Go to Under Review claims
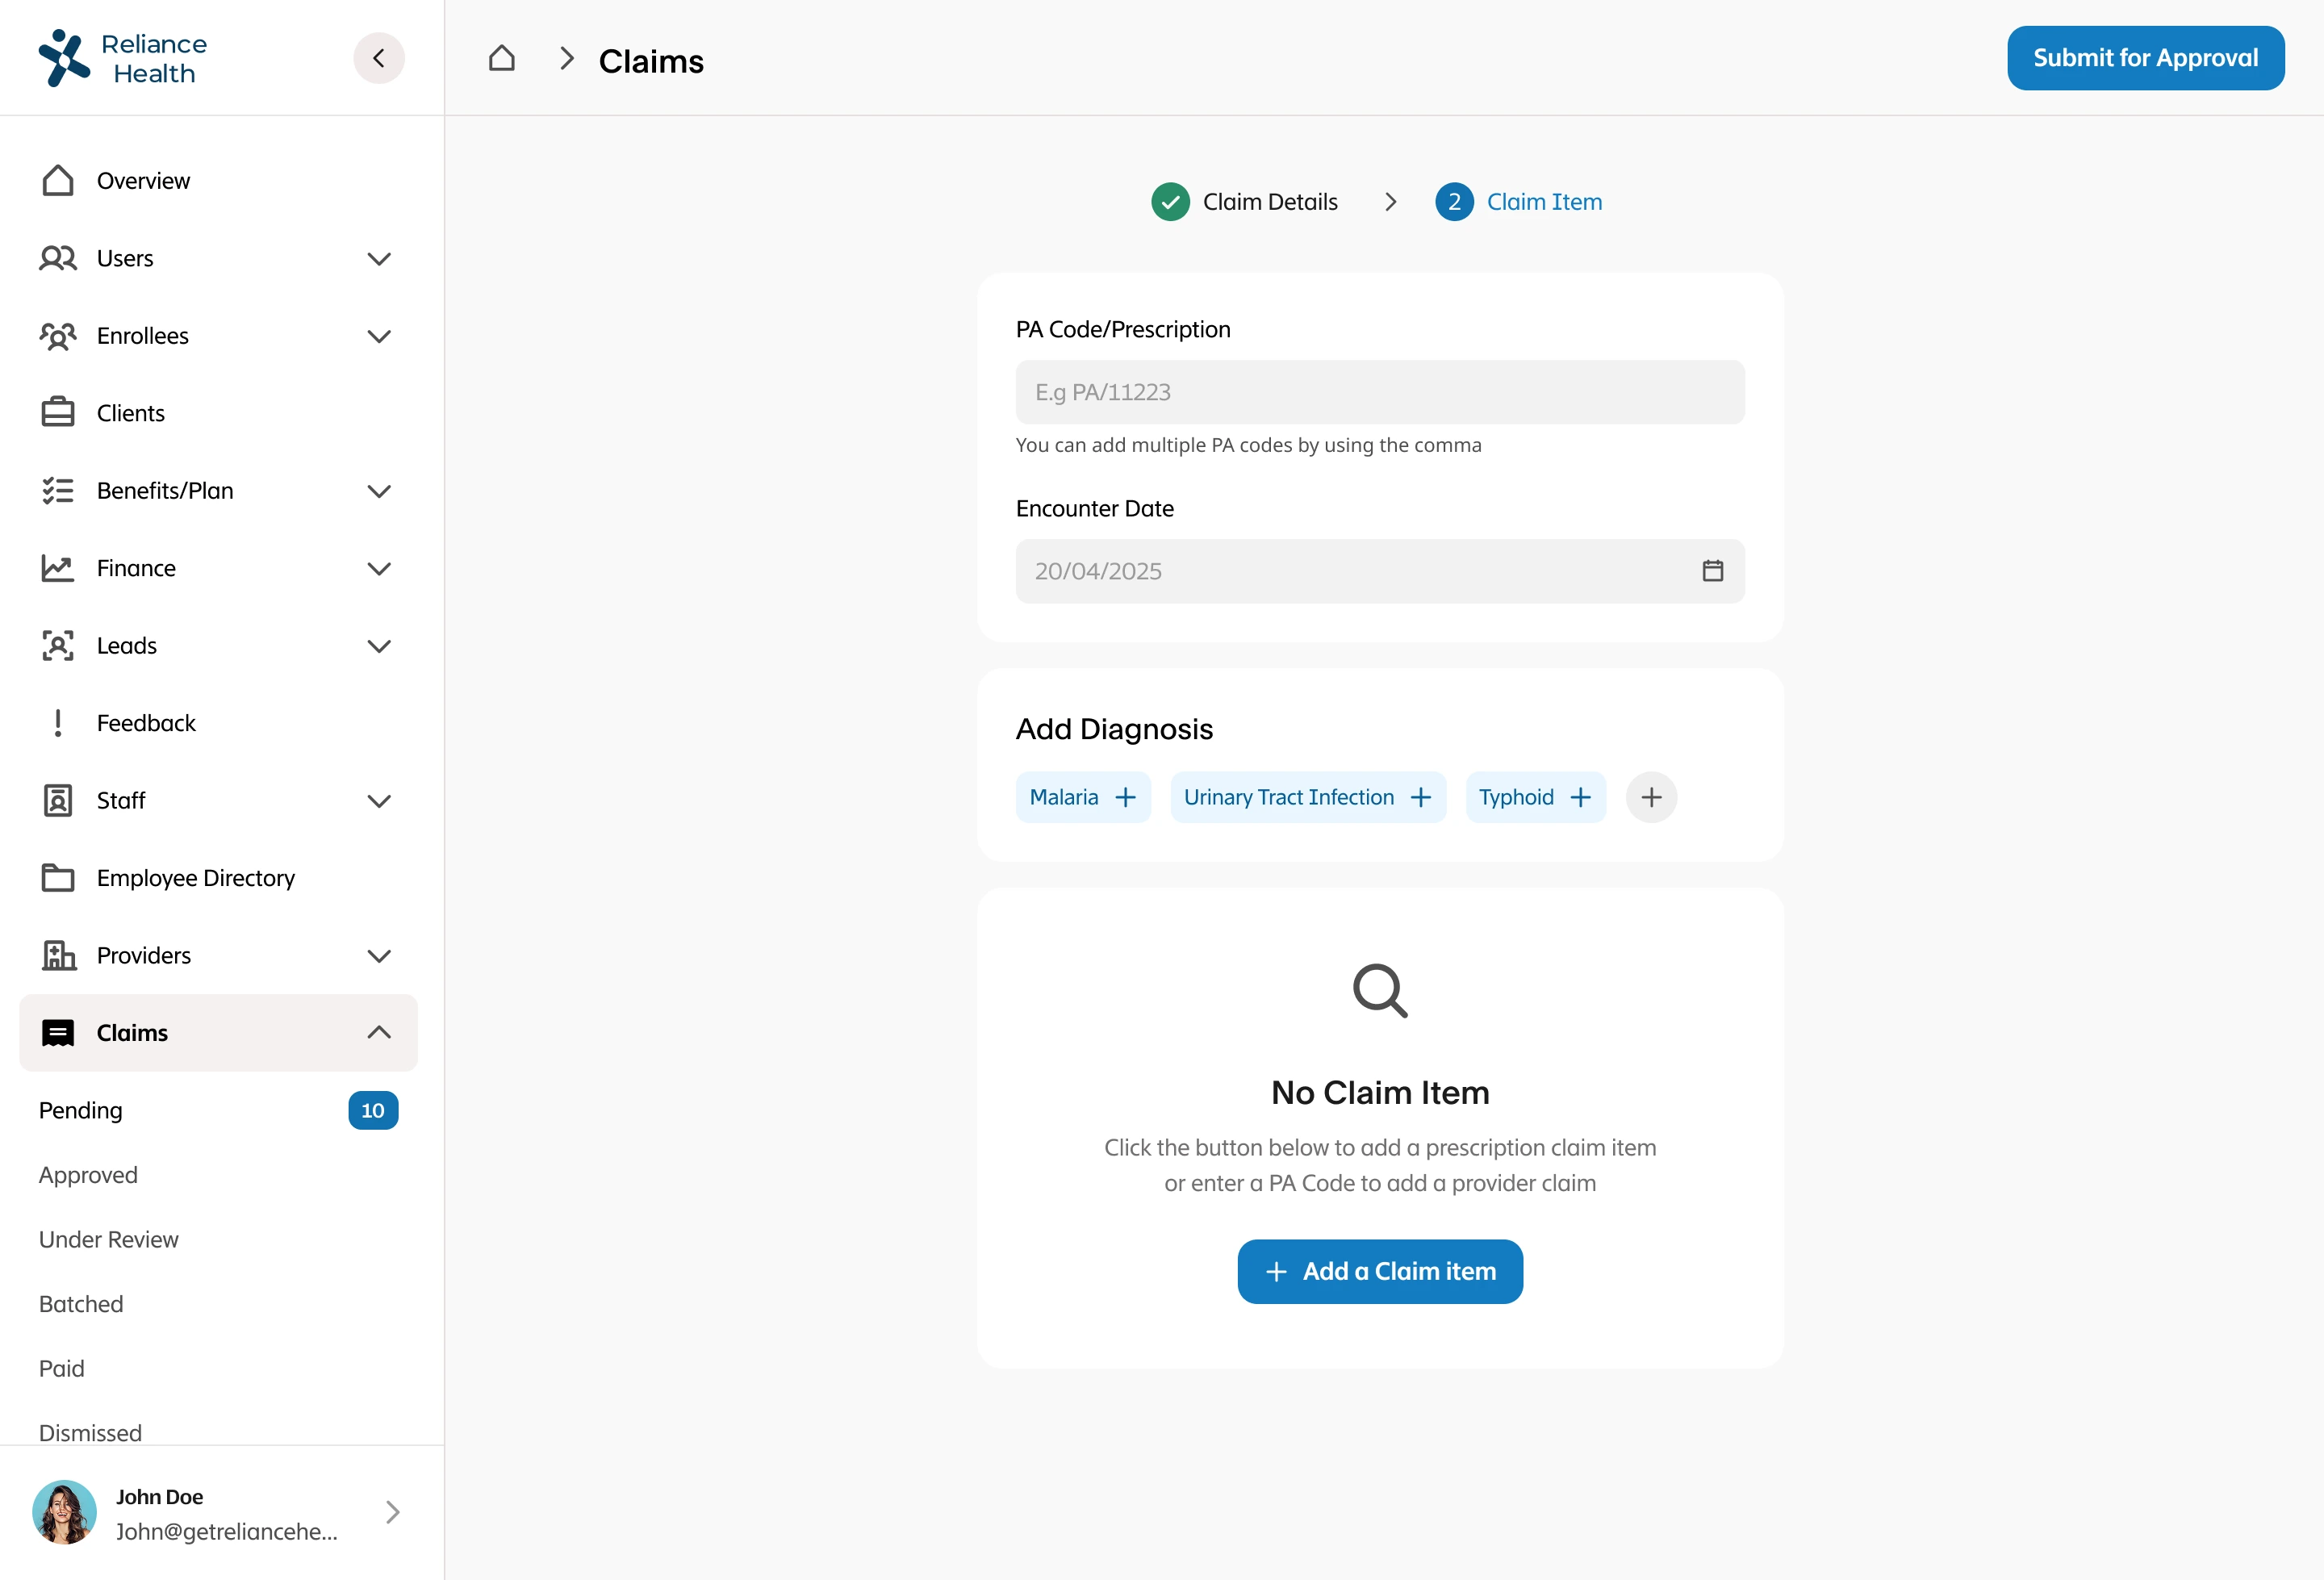This screenshot has height=1580, width=2324. coord(108,1240)
